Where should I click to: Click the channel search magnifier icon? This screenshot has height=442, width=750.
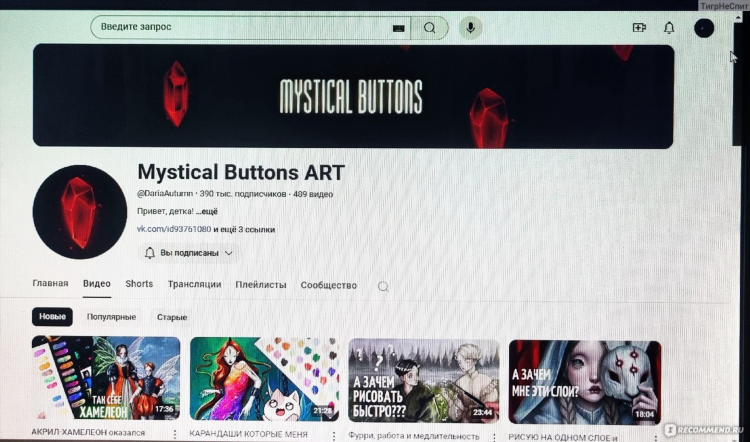pos(383,287)
